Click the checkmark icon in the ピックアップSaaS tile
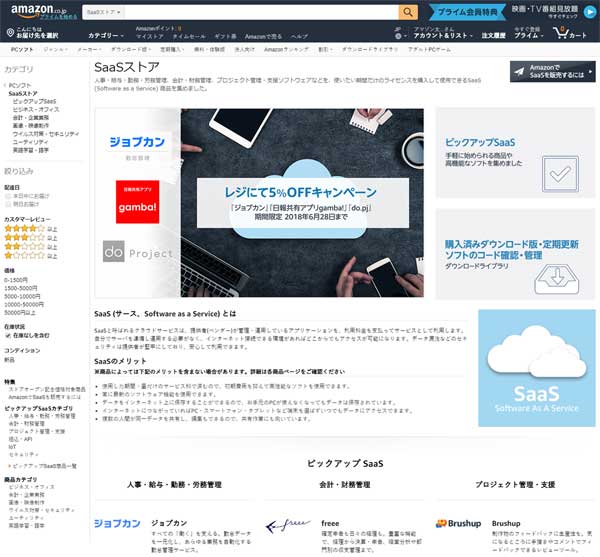Screen dimensions: 600x557 [560, 174]
